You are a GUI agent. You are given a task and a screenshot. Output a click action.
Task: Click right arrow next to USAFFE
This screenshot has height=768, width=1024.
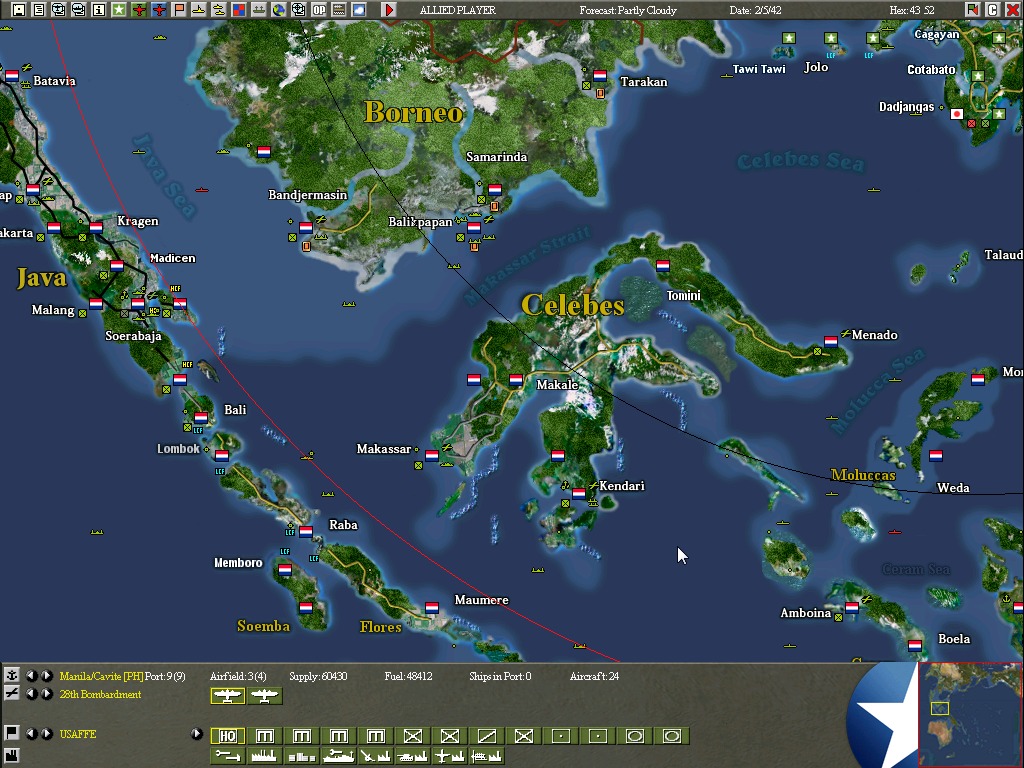coord(47,734)
